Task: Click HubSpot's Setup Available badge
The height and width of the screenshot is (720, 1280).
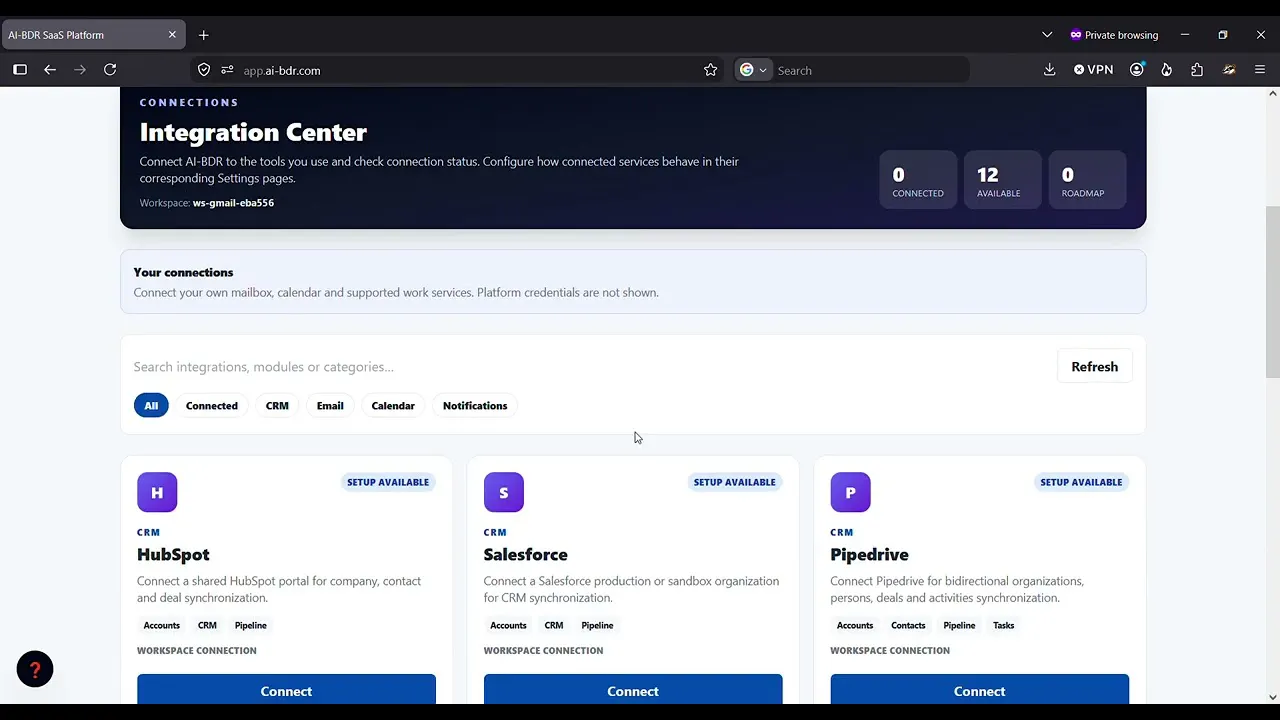Action: (388, 482)
